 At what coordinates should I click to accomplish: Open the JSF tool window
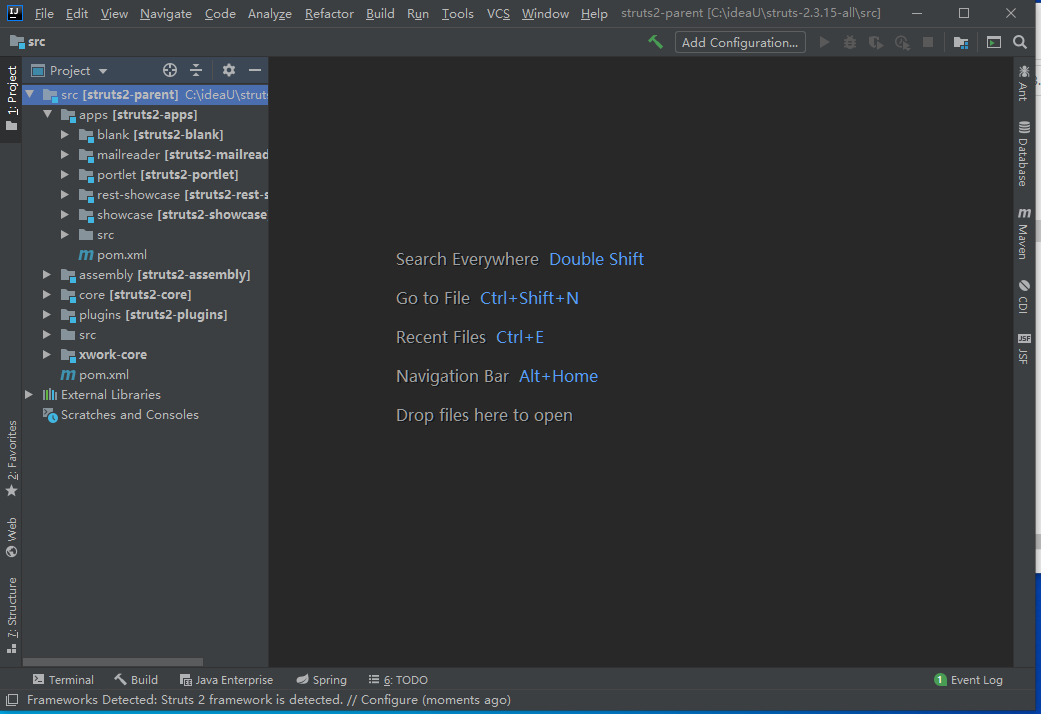[1024, 349]
